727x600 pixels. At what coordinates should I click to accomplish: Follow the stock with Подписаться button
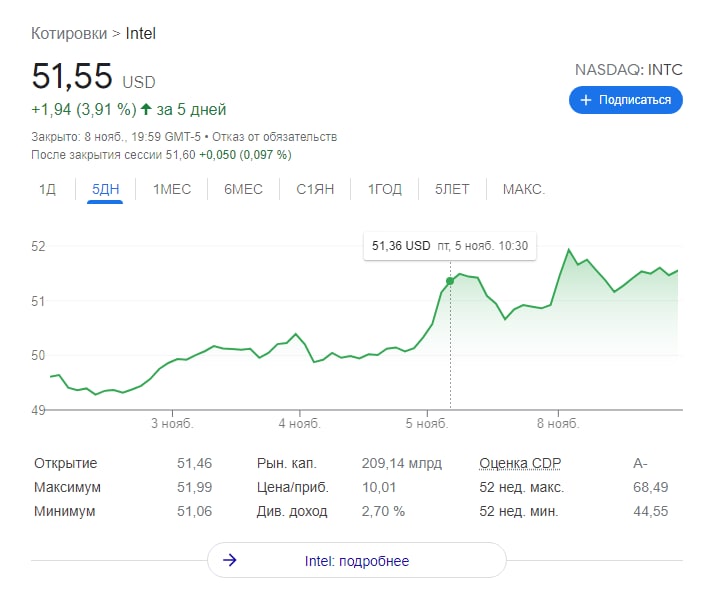coord(626,100)
